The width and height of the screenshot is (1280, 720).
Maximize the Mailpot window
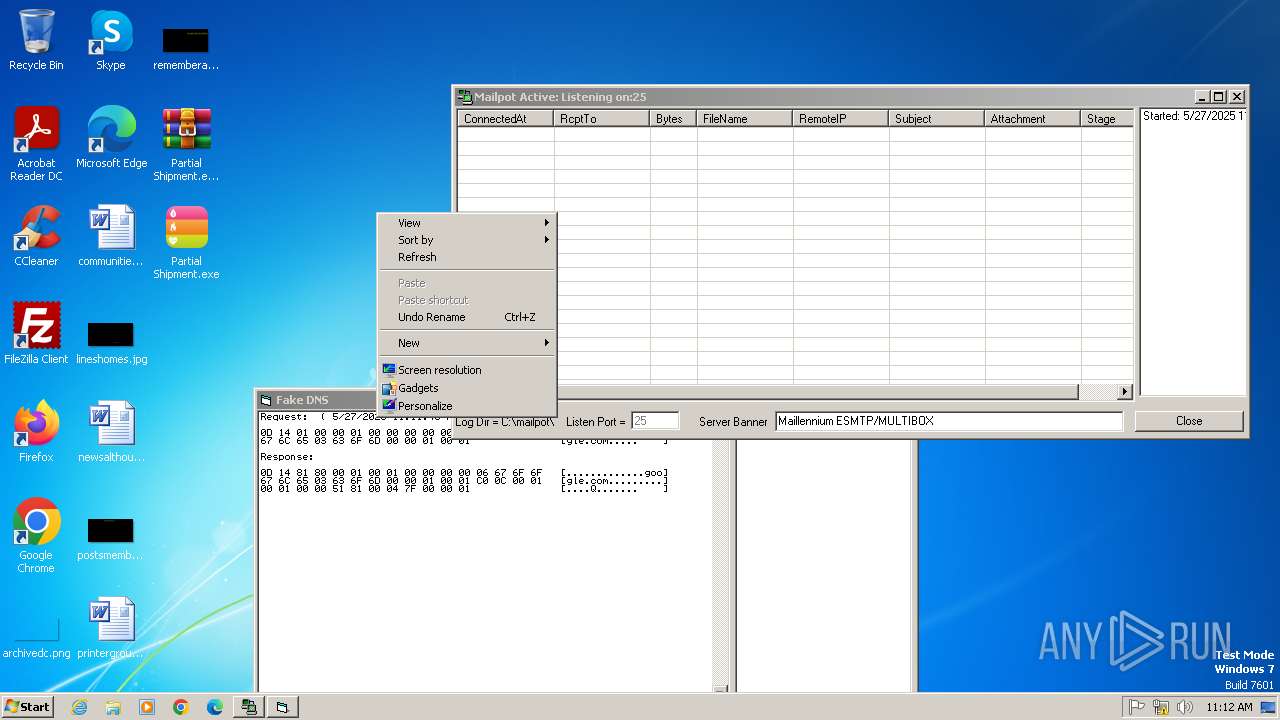point(1218,97)
